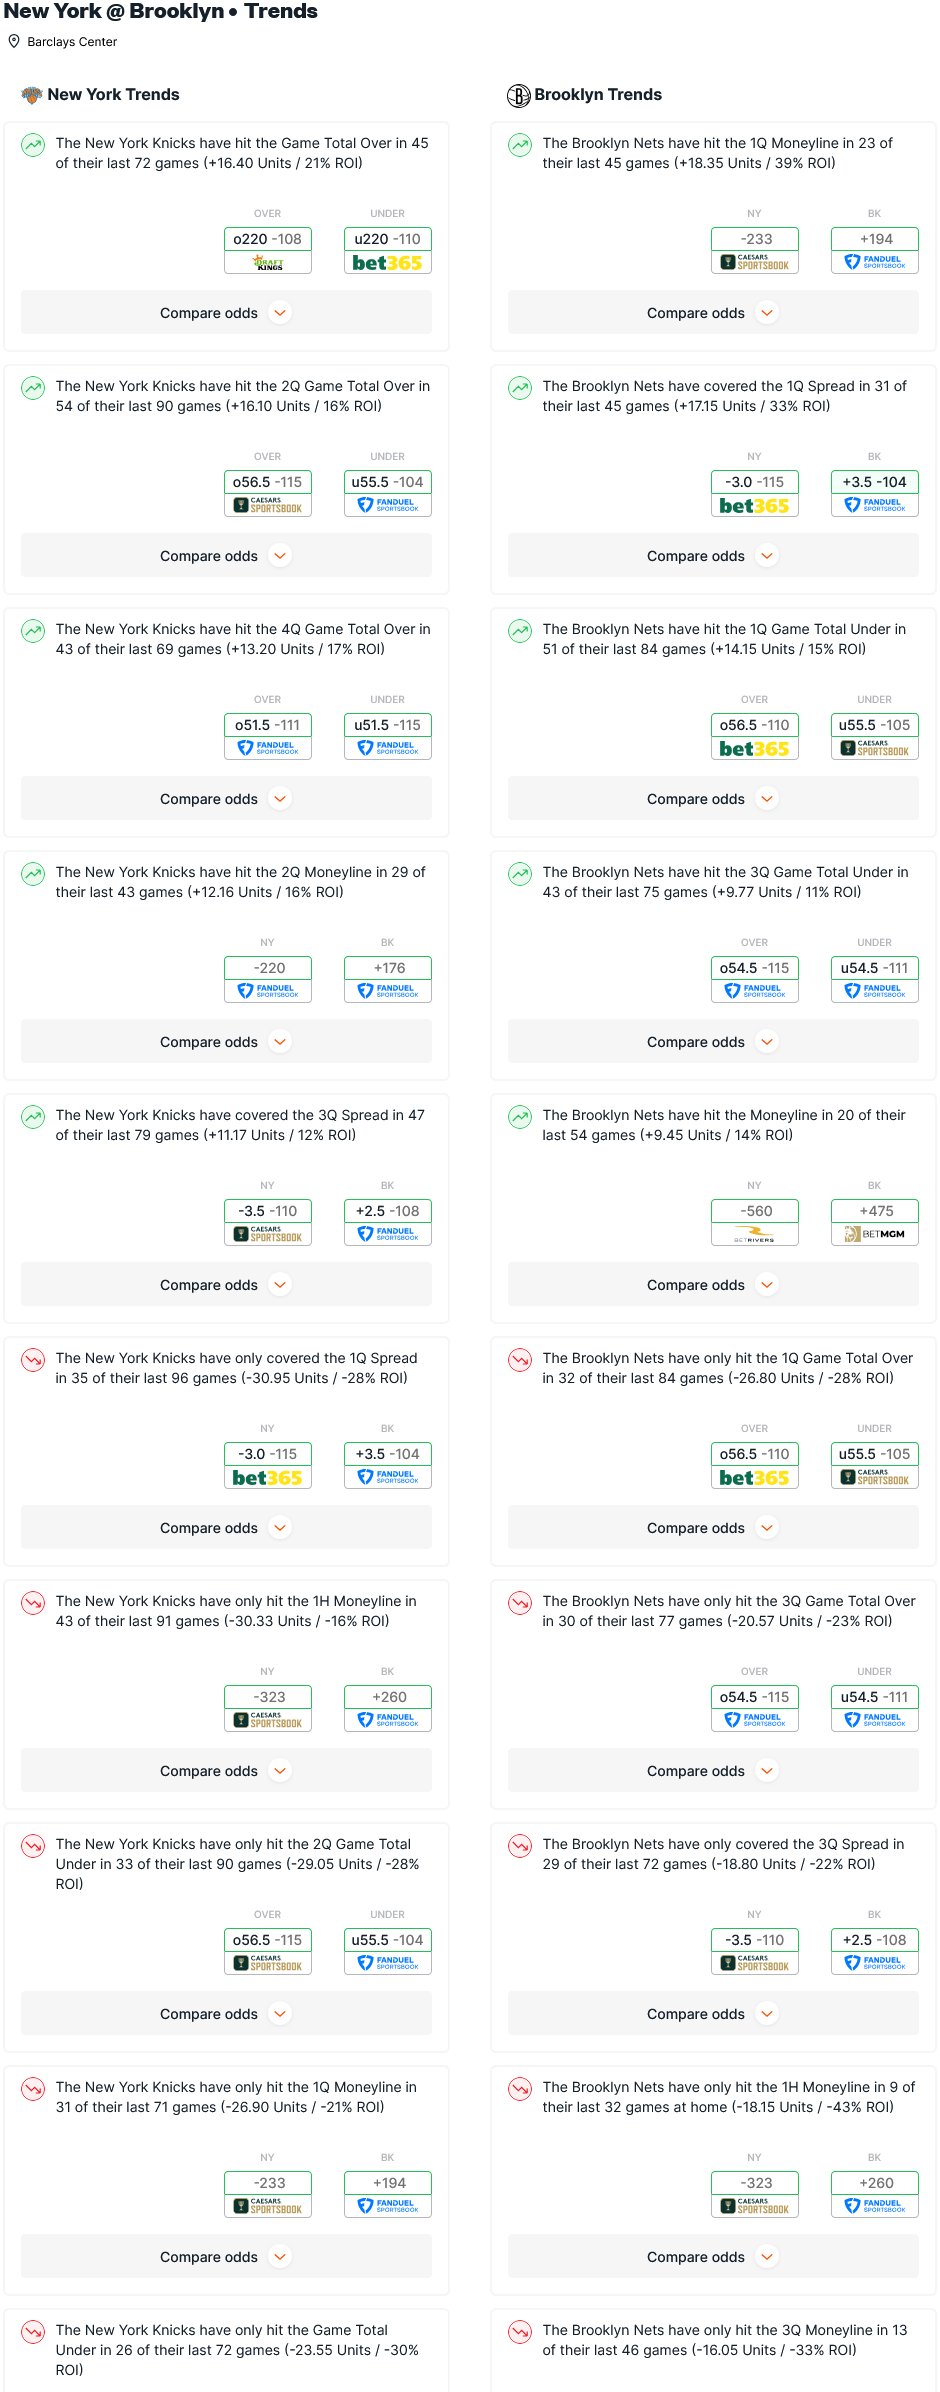
Task: Click DraftKings logo under o220 -108
Action: tap(268, 263)
